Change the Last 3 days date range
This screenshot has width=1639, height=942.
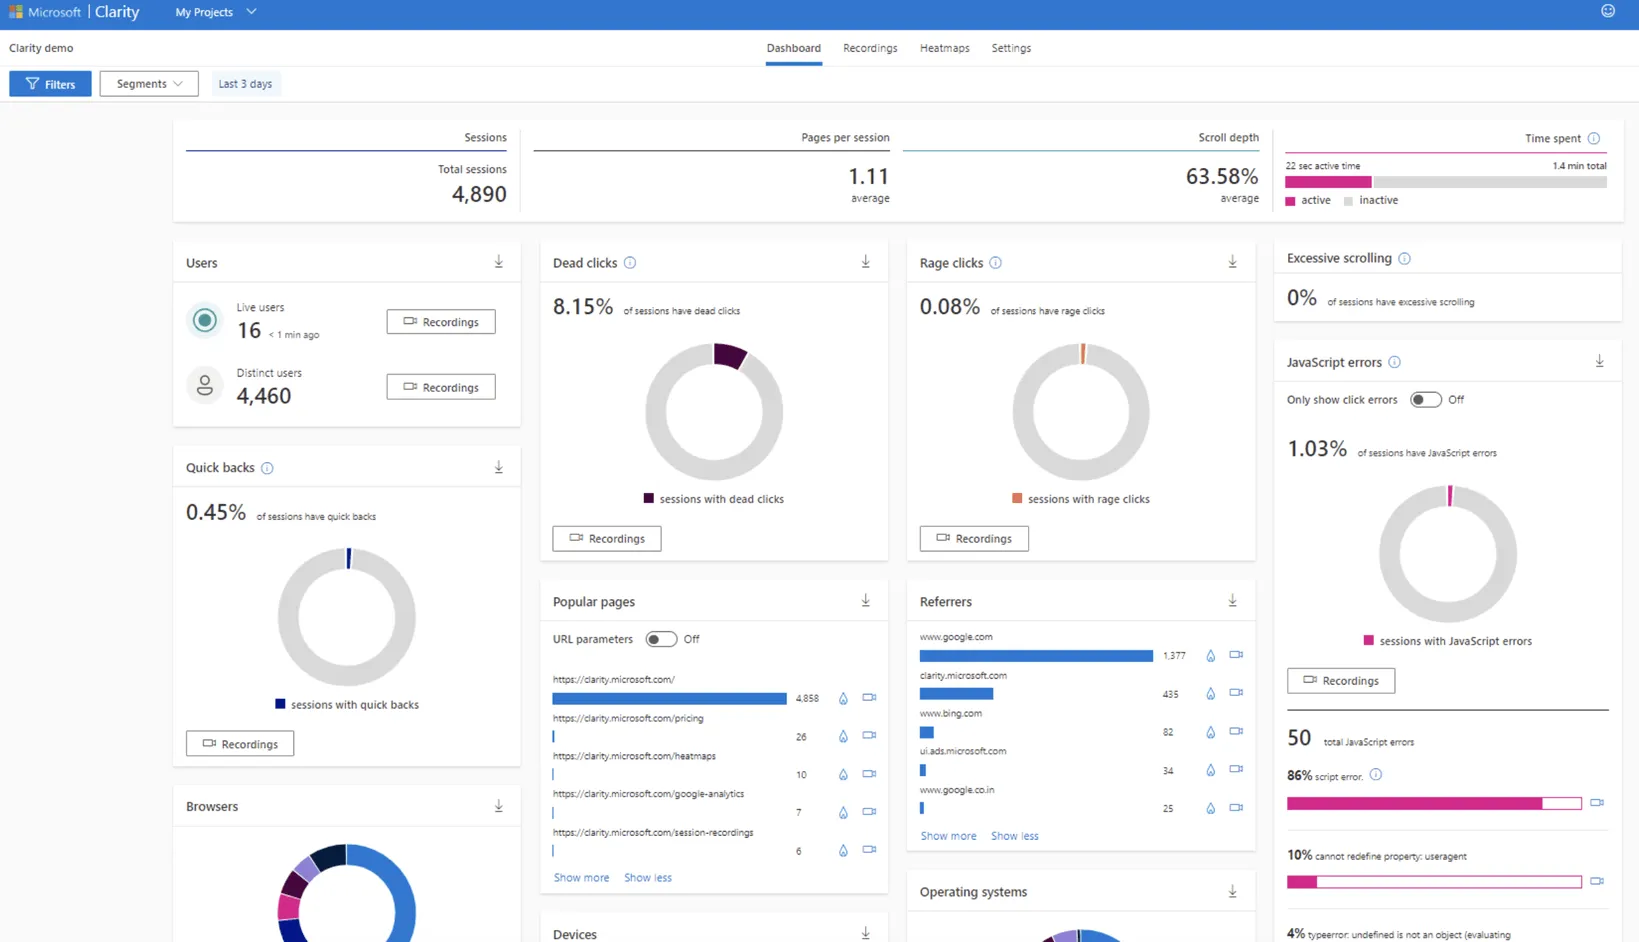(x=245, y=84)
